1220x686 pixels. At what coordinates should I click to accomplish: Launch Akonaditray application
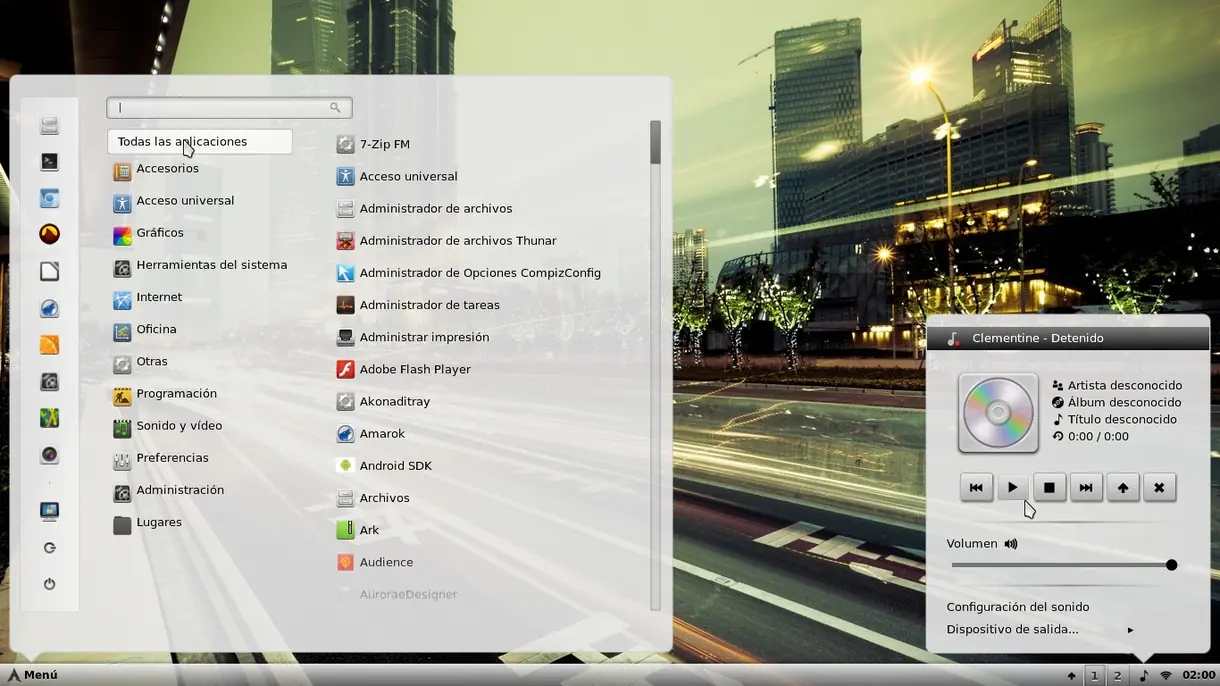coord(383,401)
